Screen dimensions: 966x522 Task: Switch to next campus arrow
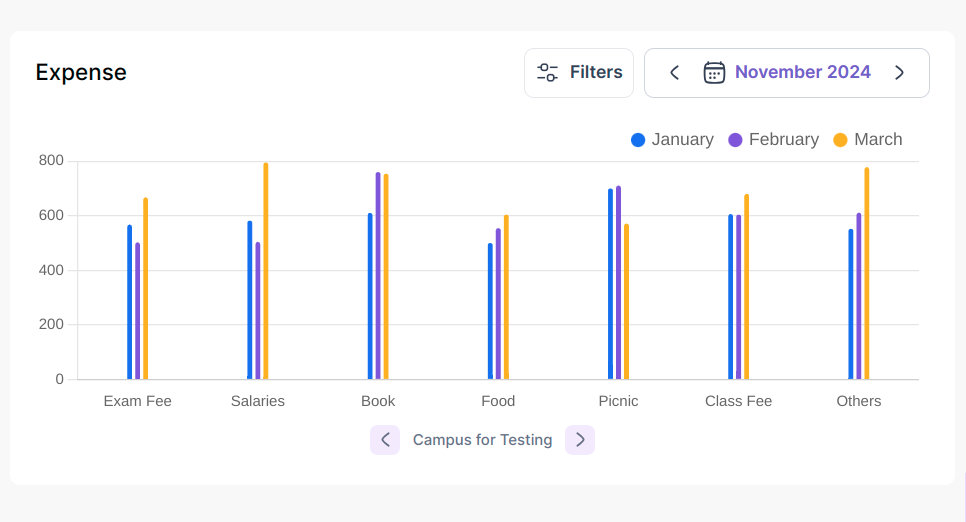(580, 440)
